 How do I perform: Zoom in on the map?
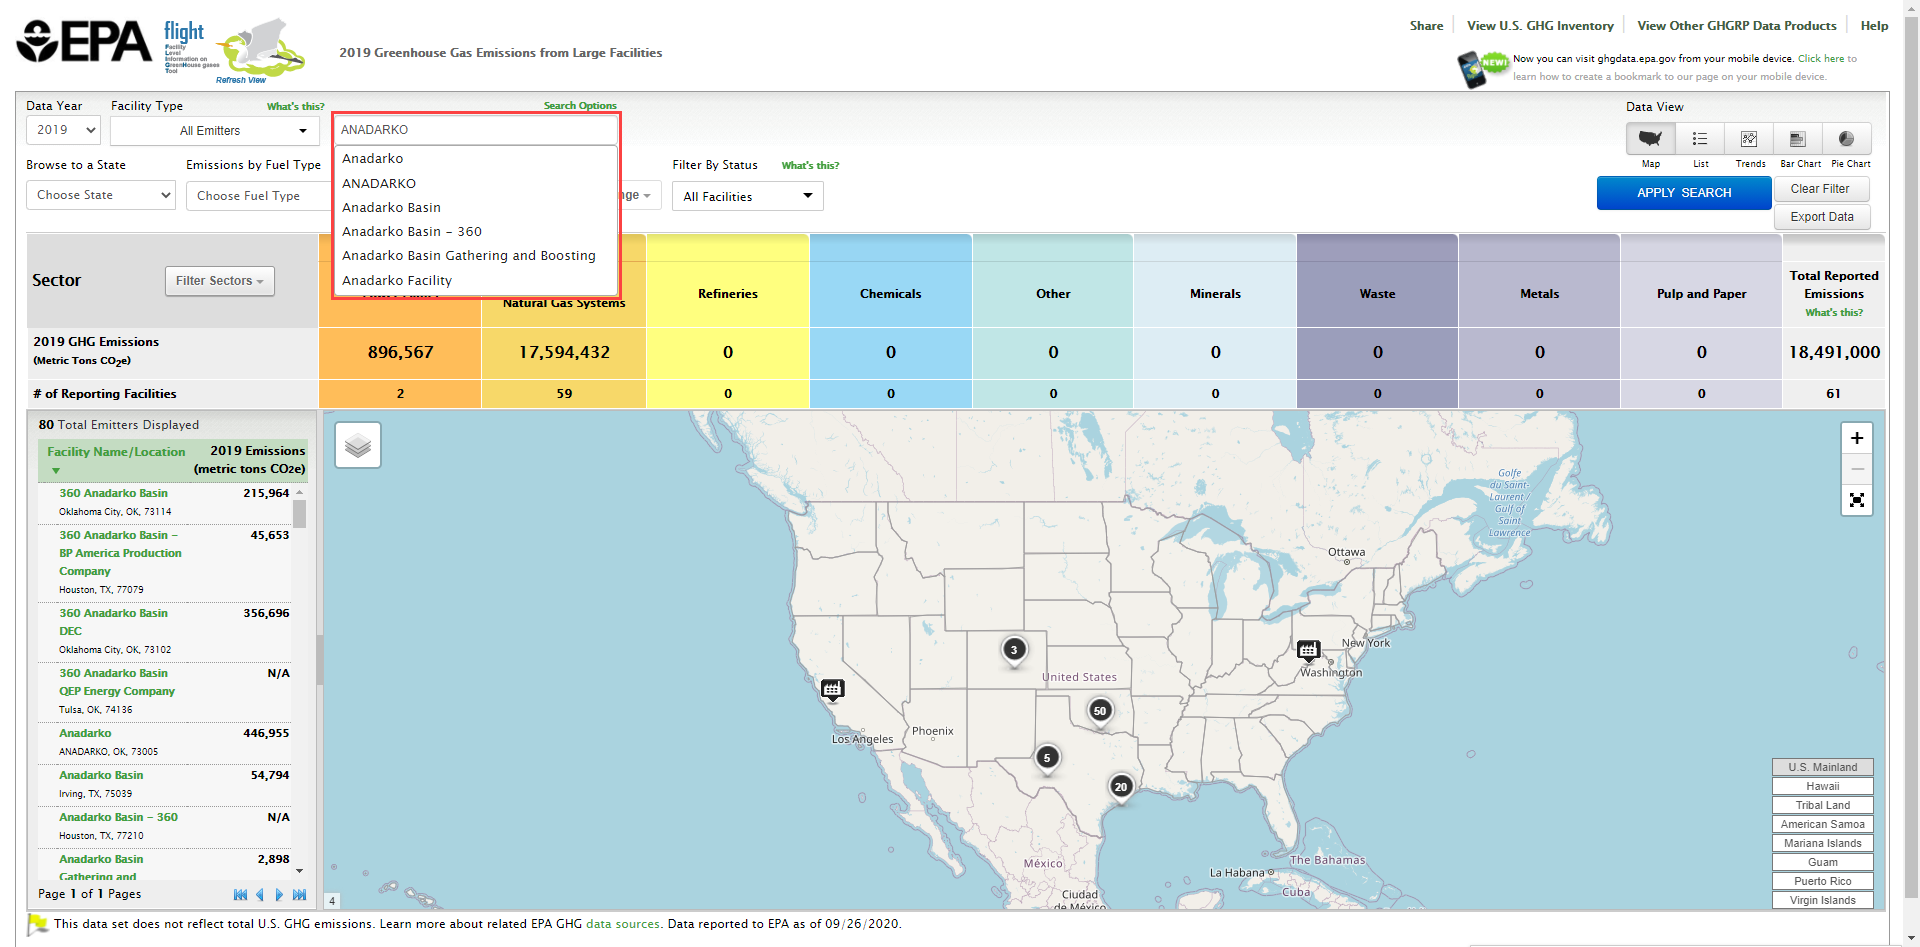pyautogui.click(x=1857, y=438)
